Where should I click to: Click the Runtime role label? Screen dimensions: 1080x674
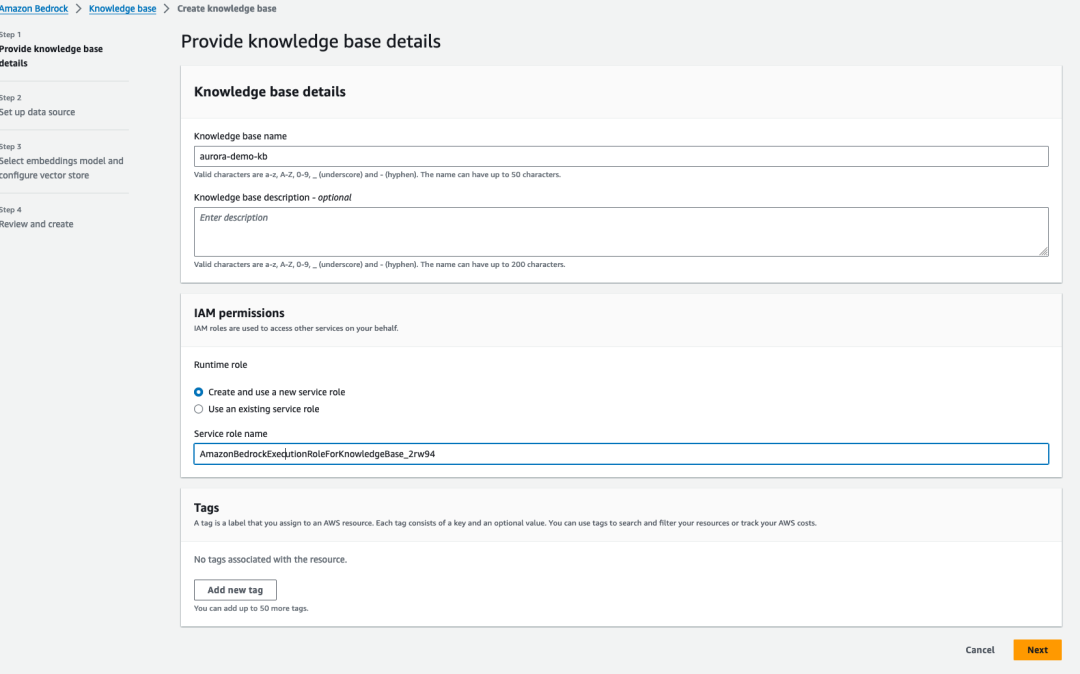220,365
